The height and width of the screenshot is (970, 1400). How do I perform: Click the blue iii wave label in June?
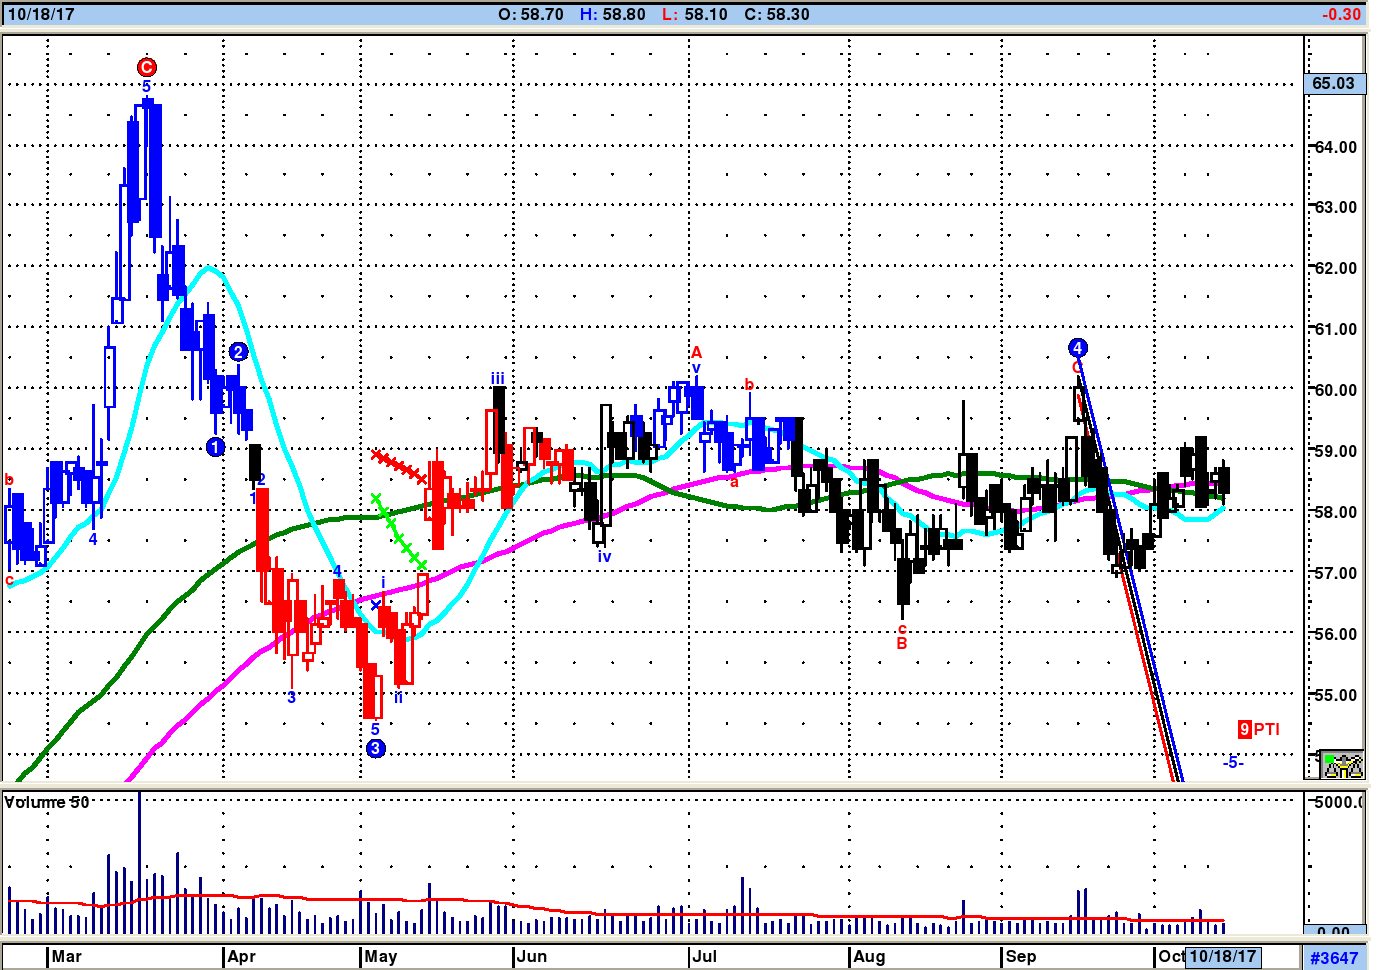pos(497,378)
